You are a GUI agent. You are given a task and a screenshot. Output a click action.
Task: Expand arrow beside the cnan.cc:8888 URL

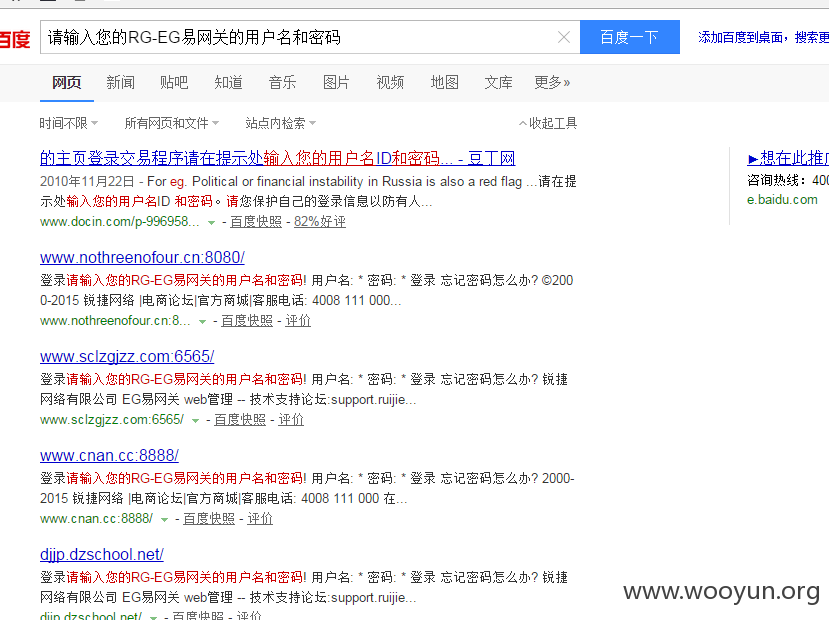pyautogui.click(x=164, y=520)
